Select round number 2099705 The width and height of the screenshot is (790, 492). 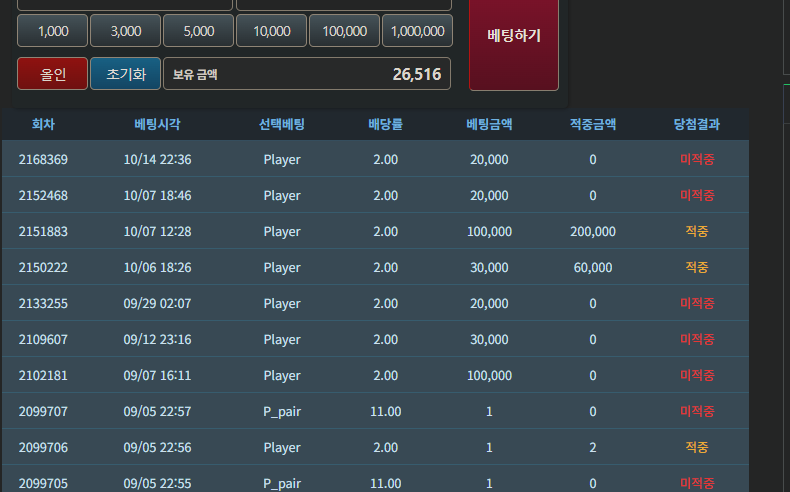(43, 483)
